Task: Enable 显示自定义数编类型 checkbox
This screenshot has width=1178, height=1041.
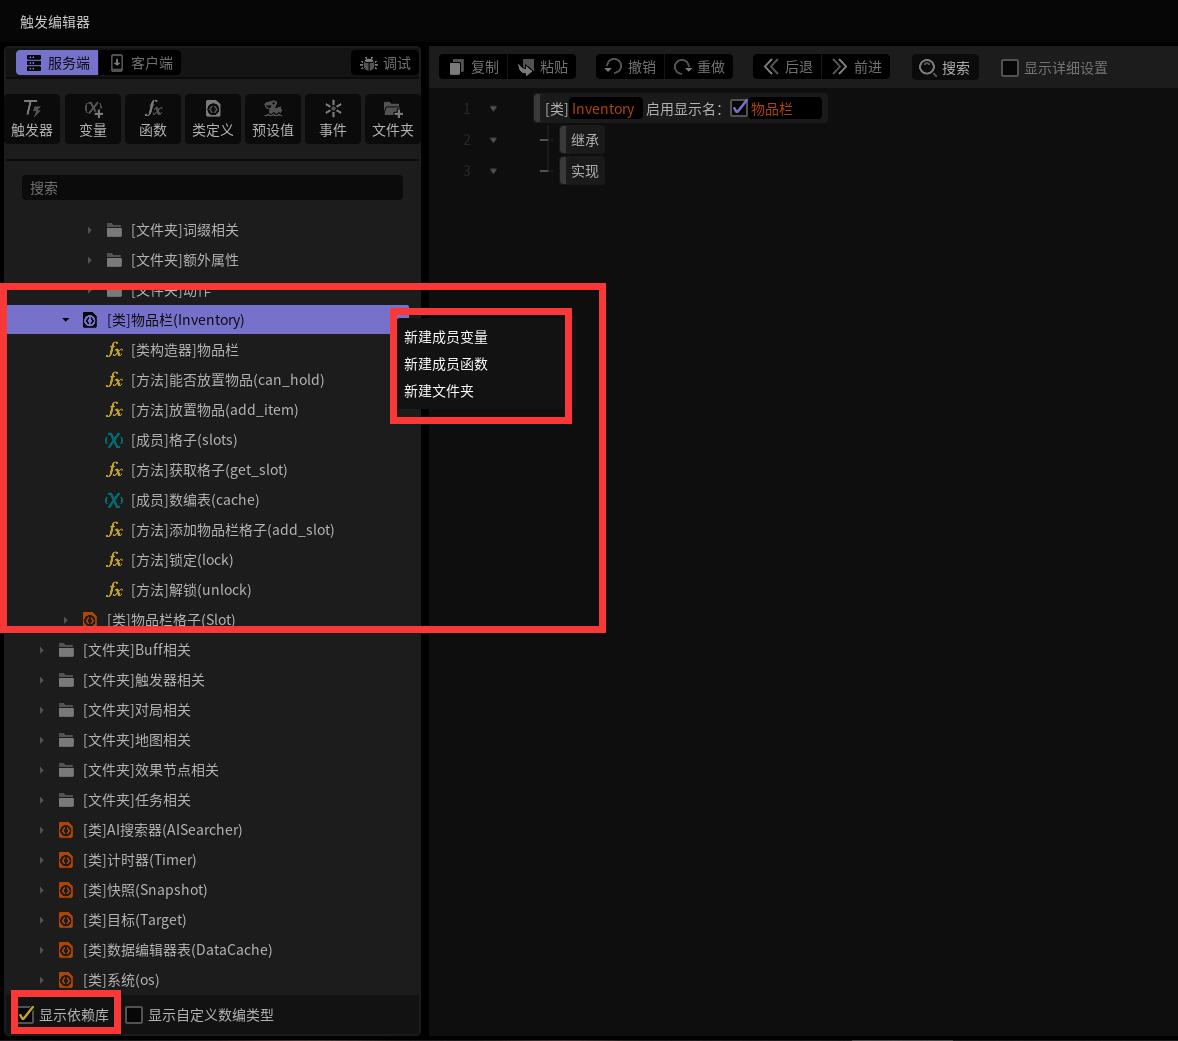Action: coord(134,1015)
